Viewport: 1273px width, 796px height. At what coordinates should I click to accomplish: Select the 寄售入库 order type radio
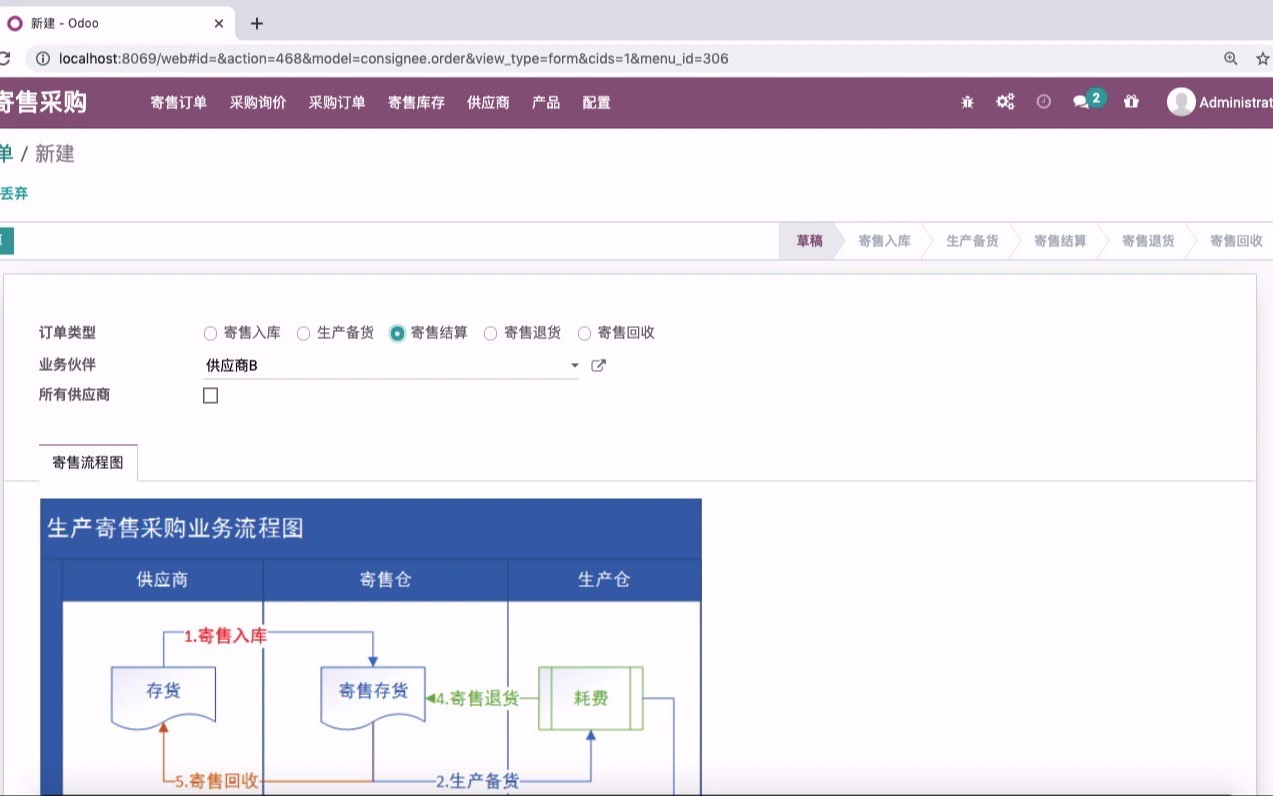[210, 333]
